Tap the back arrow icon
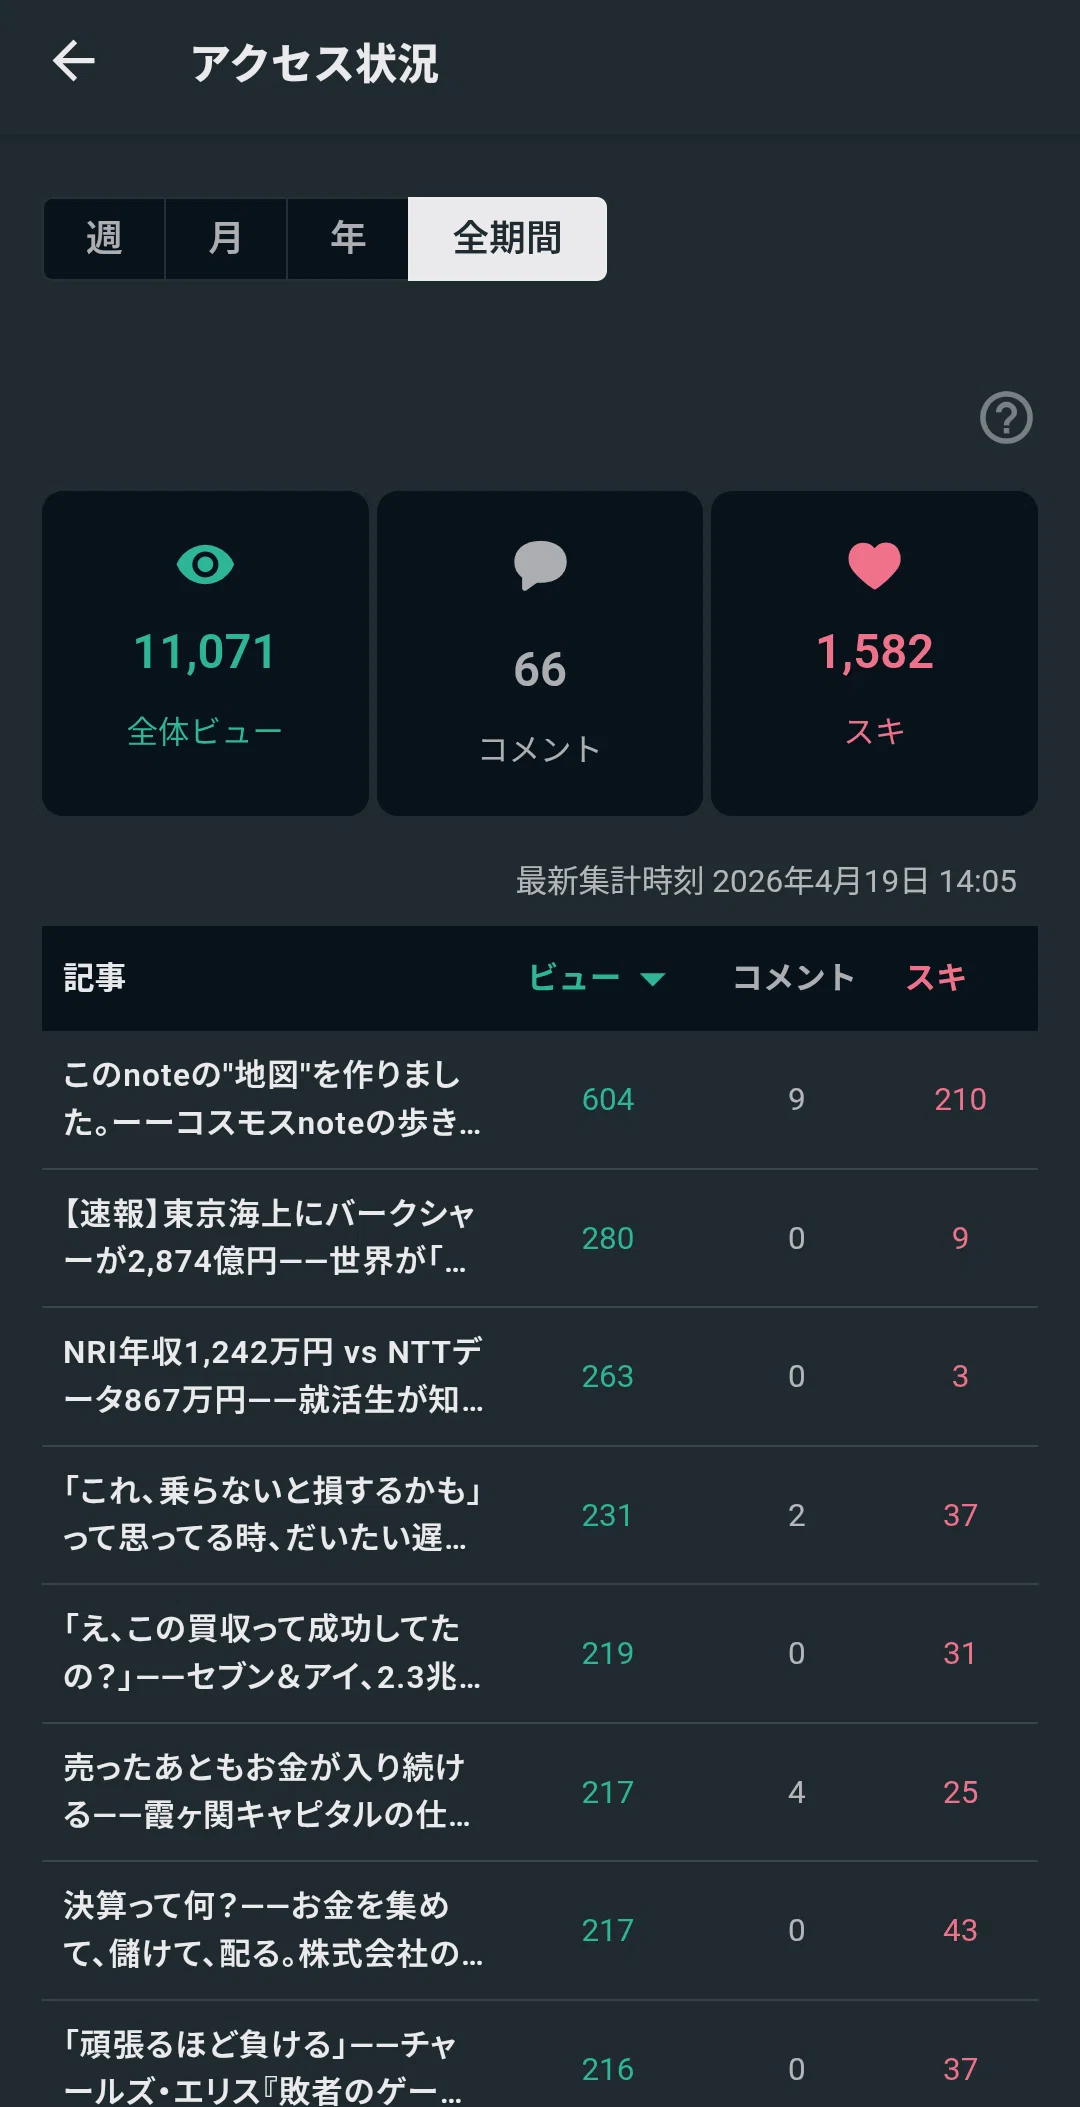The width and height of the screenshot is (1080, 2107). 74,61
